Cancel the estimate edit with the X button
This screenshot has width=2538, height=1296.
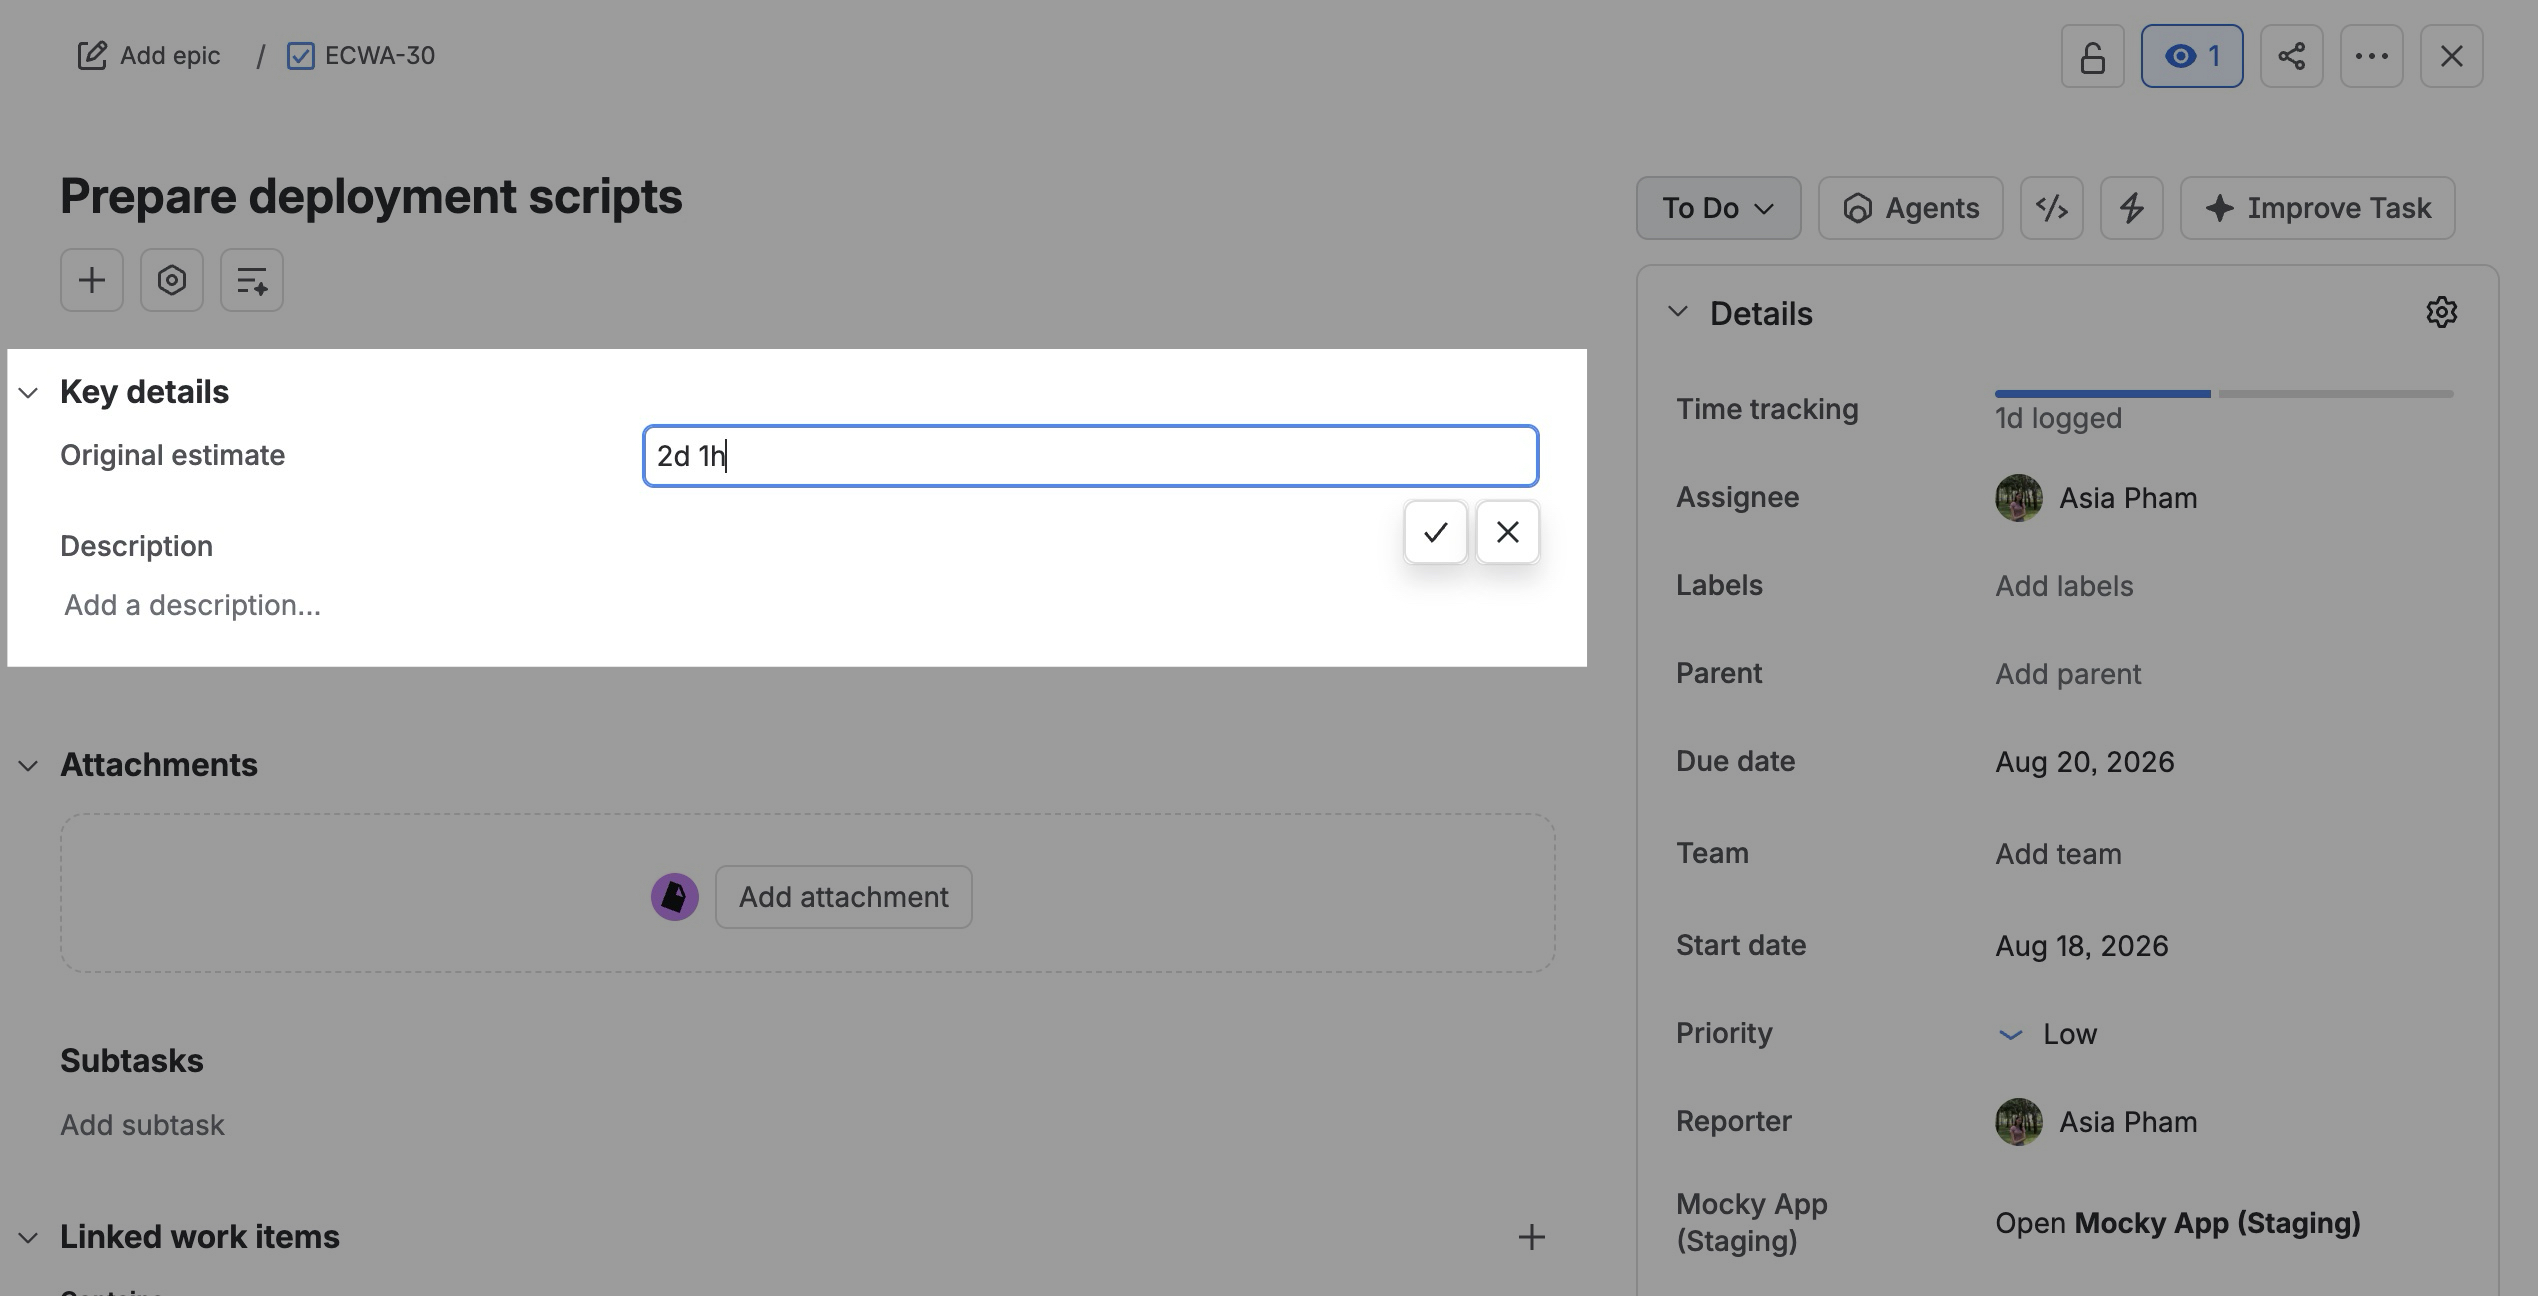pyautogui.click(x=1507, y=532)
